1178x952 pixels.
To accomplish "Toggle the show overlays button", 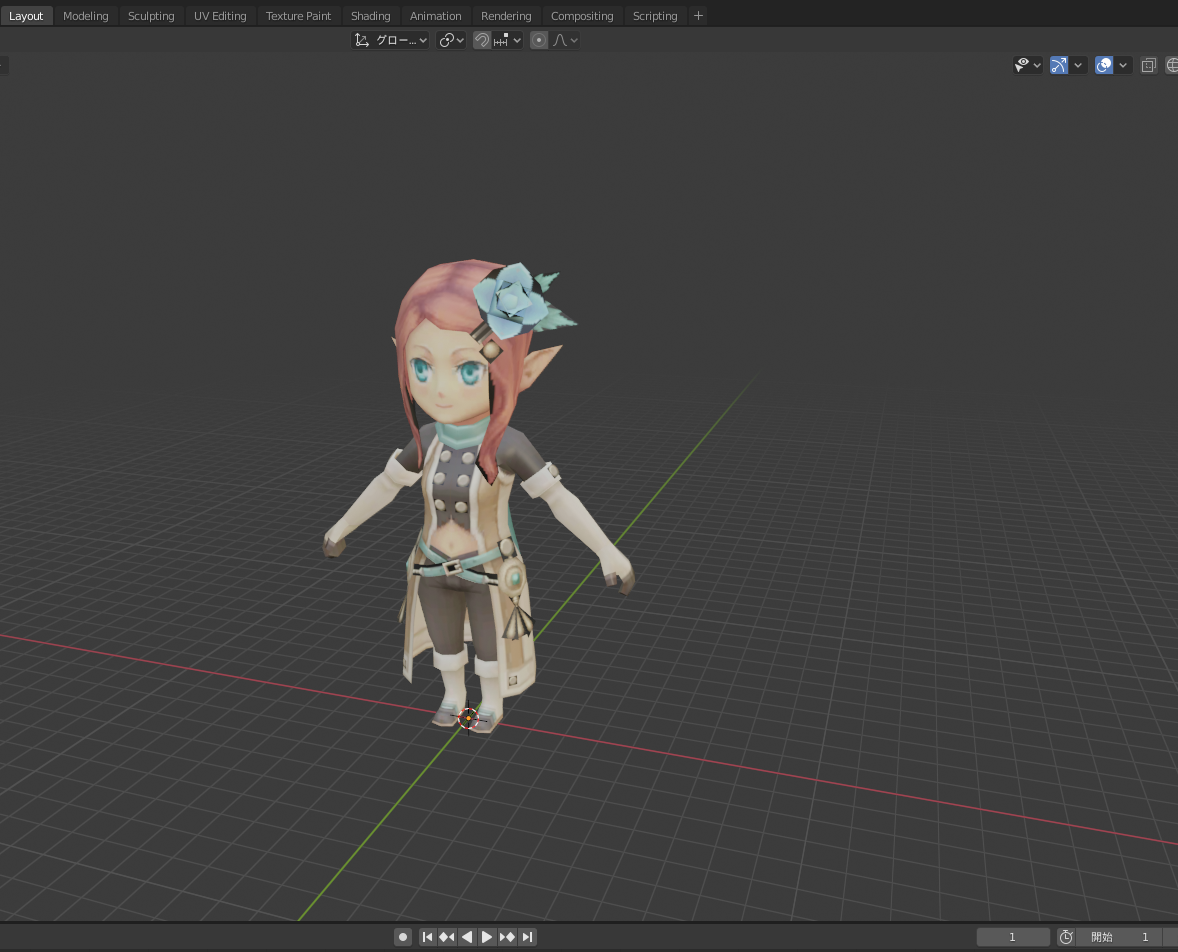I will [x=1104, y=65].
